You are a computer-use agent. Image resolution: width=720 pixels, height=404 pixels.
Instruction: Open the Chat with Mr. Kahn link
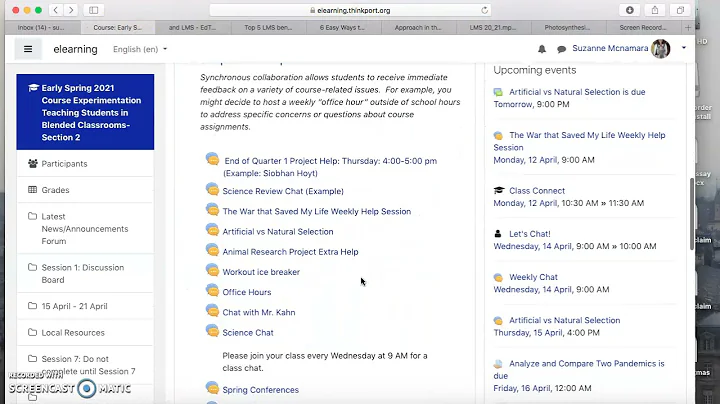259,312
